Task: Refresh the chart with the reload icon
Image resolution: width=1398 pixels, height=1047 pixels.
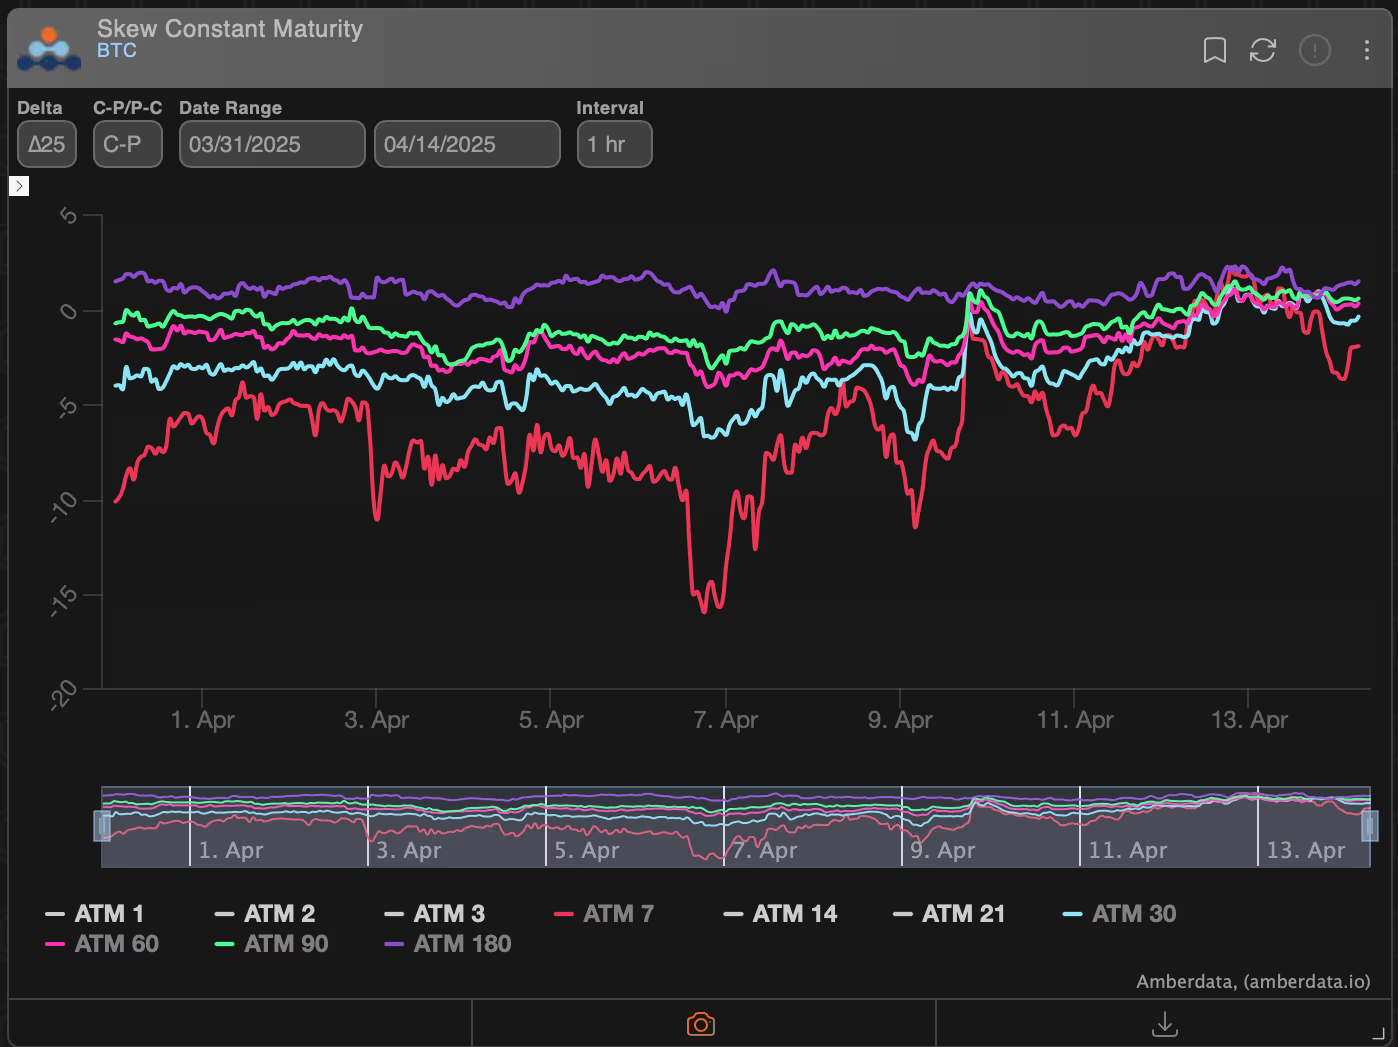Action: (1263, 50)
